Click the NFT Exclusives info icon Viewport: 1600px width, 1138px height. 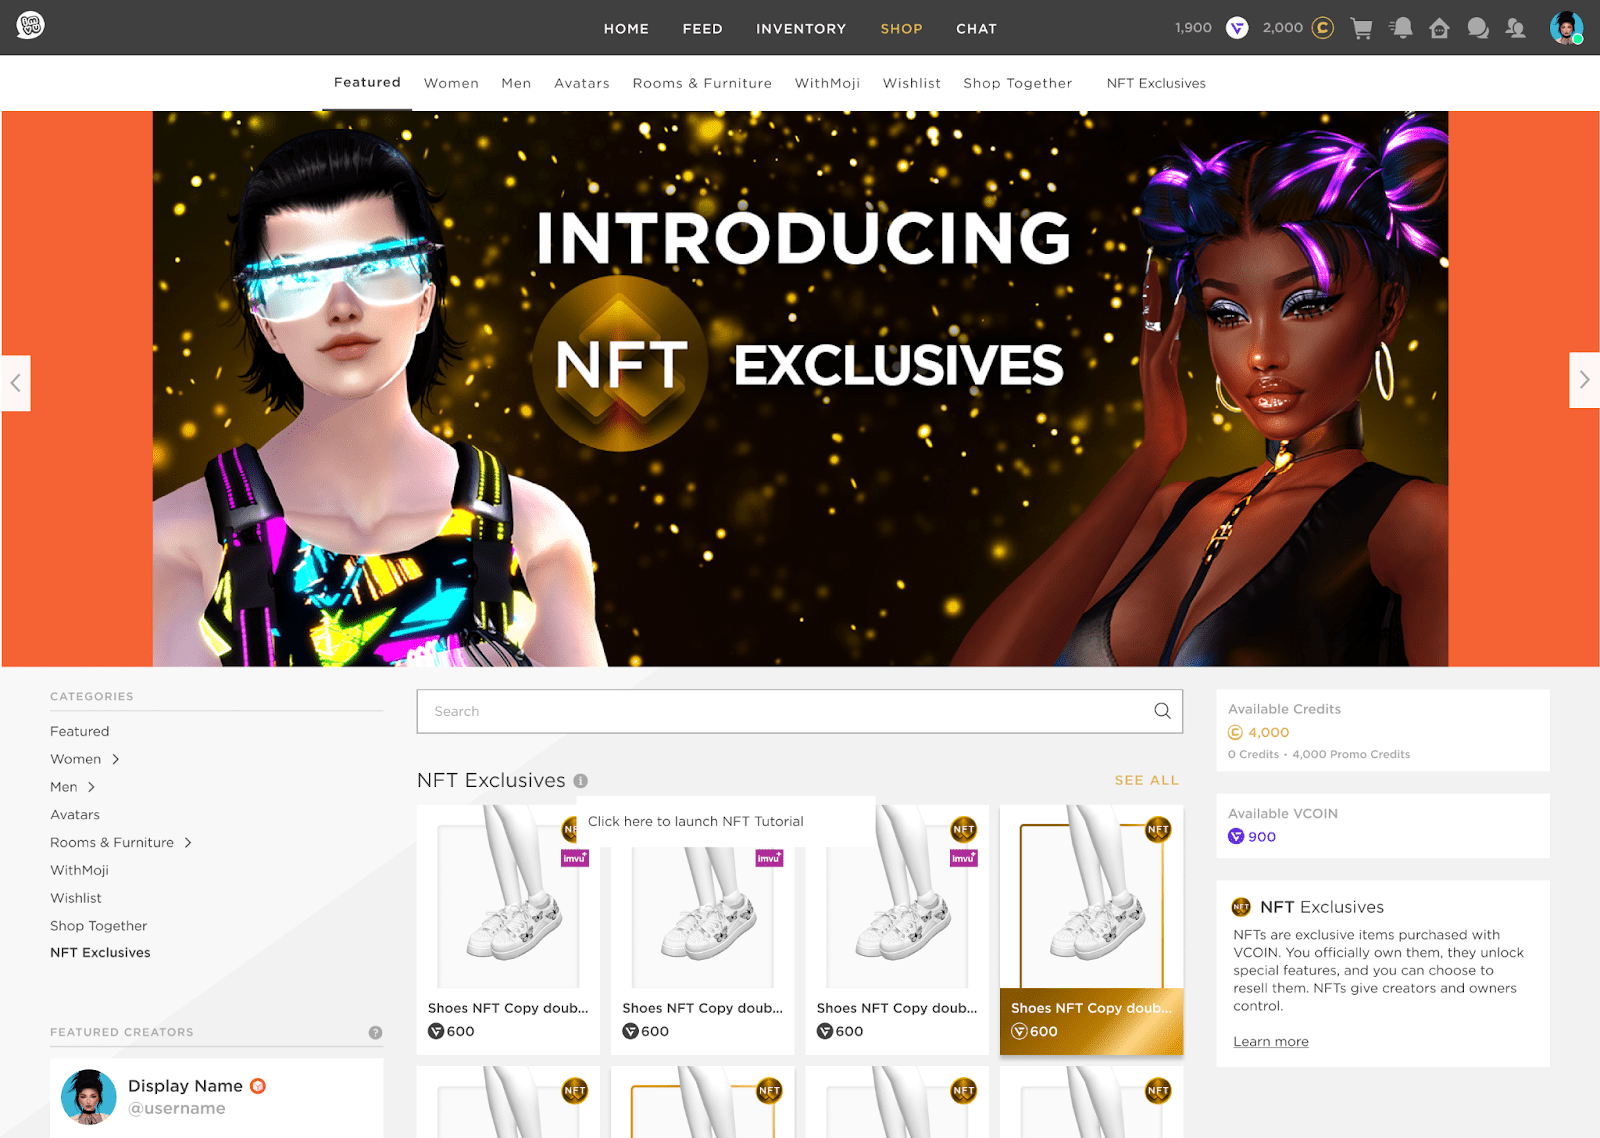point(581,781)
